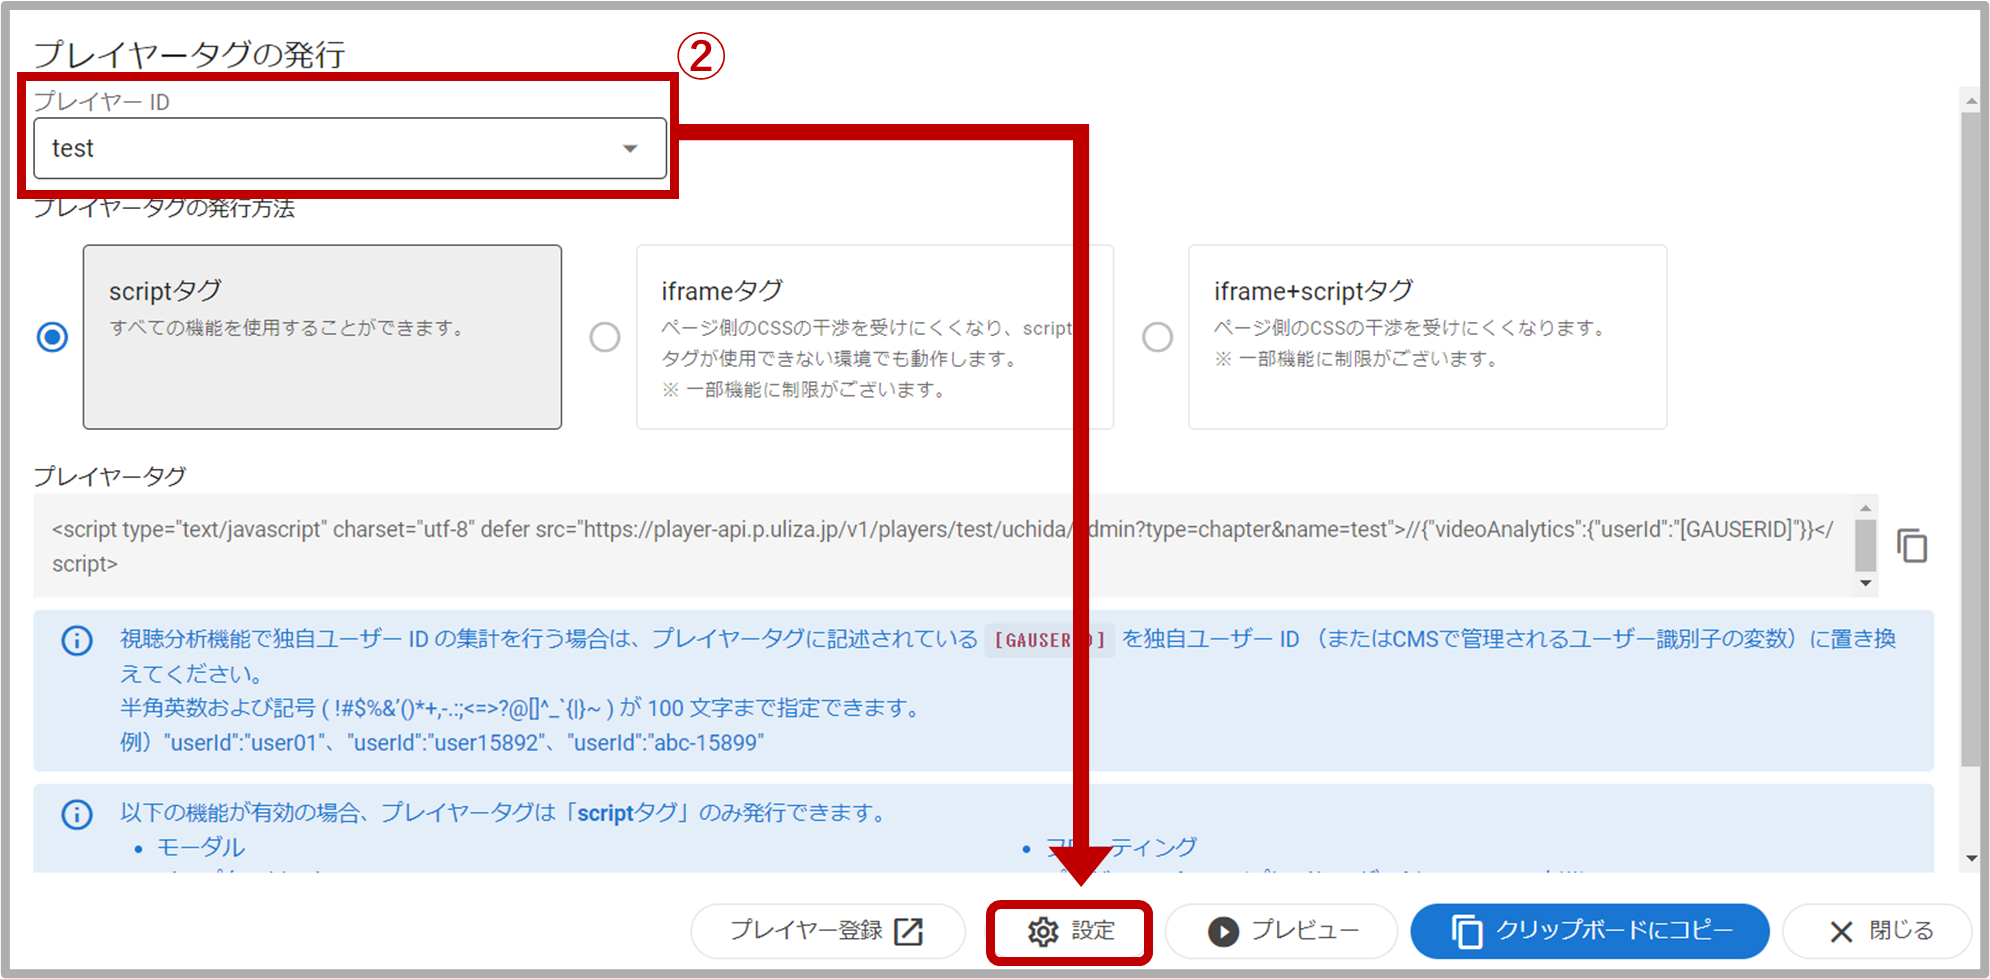The width and height of the screenshot is (1990, 979).
Task: Click クリップボードにコピー button
Action: [1590, 931]
